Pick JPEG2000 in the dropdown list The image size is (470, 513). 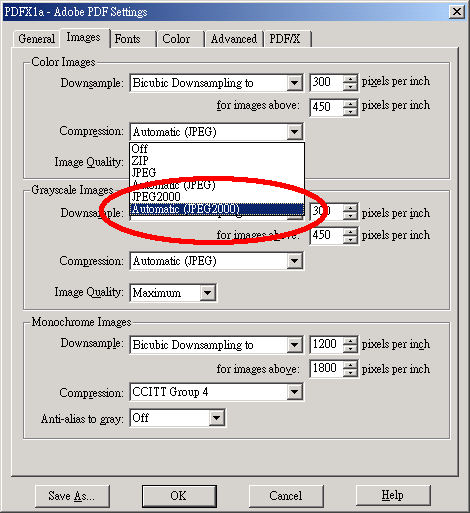click(217, 197)
